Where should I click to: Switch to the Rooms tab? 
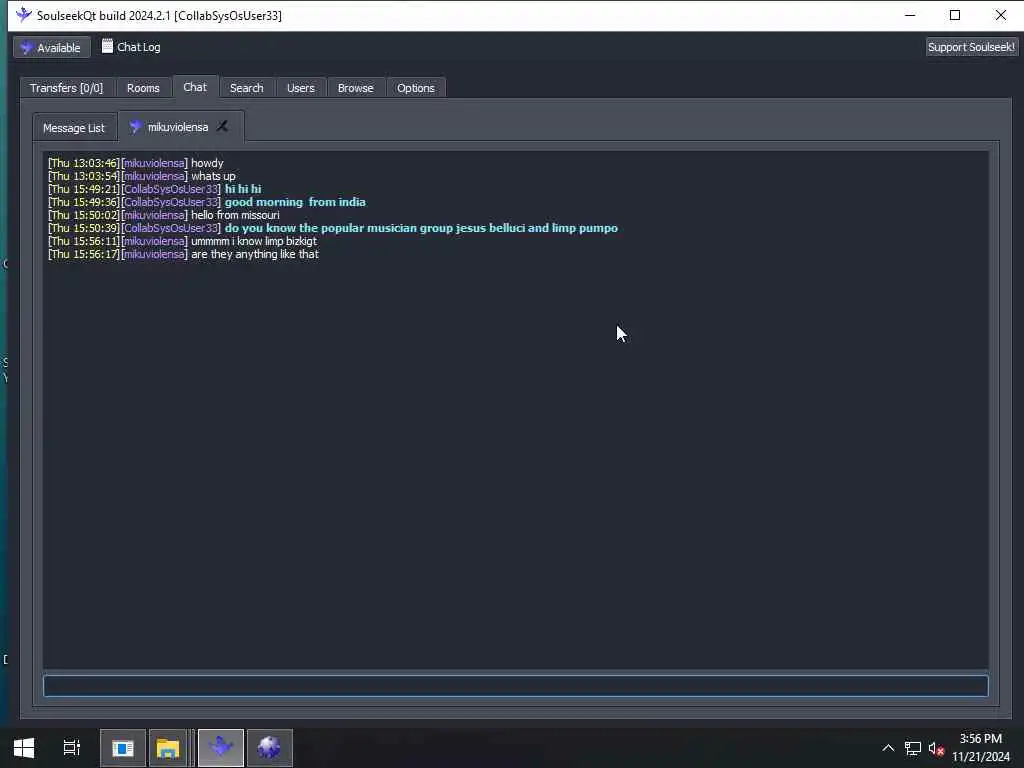[143, 88]
